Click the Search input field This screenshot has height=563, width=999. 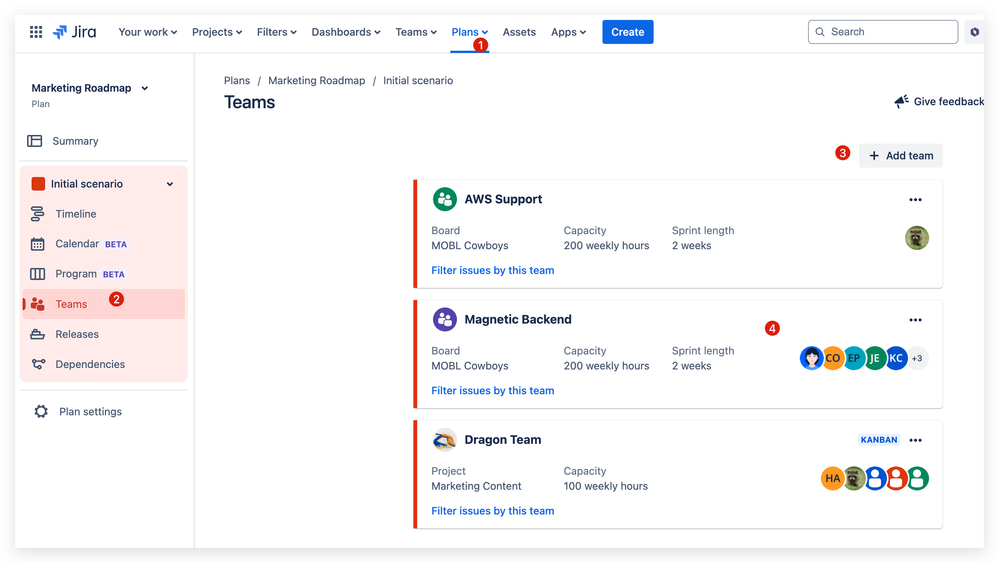pos(882,32)
